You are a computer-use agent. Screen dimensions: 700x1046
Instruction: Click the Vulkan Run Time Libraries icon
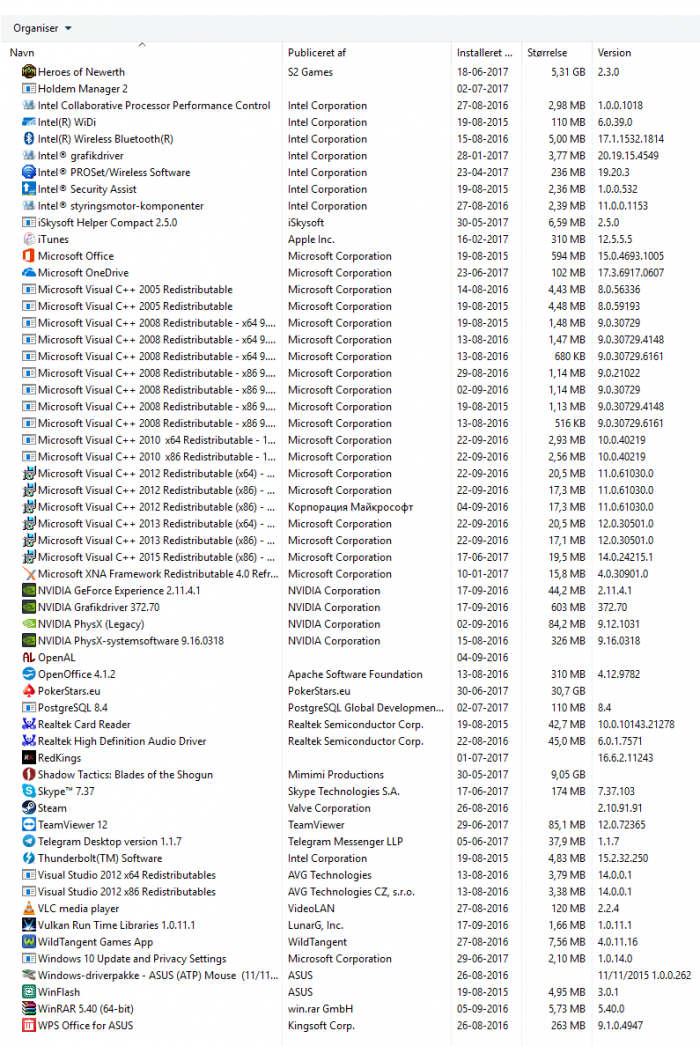click(x=29, y=925)
